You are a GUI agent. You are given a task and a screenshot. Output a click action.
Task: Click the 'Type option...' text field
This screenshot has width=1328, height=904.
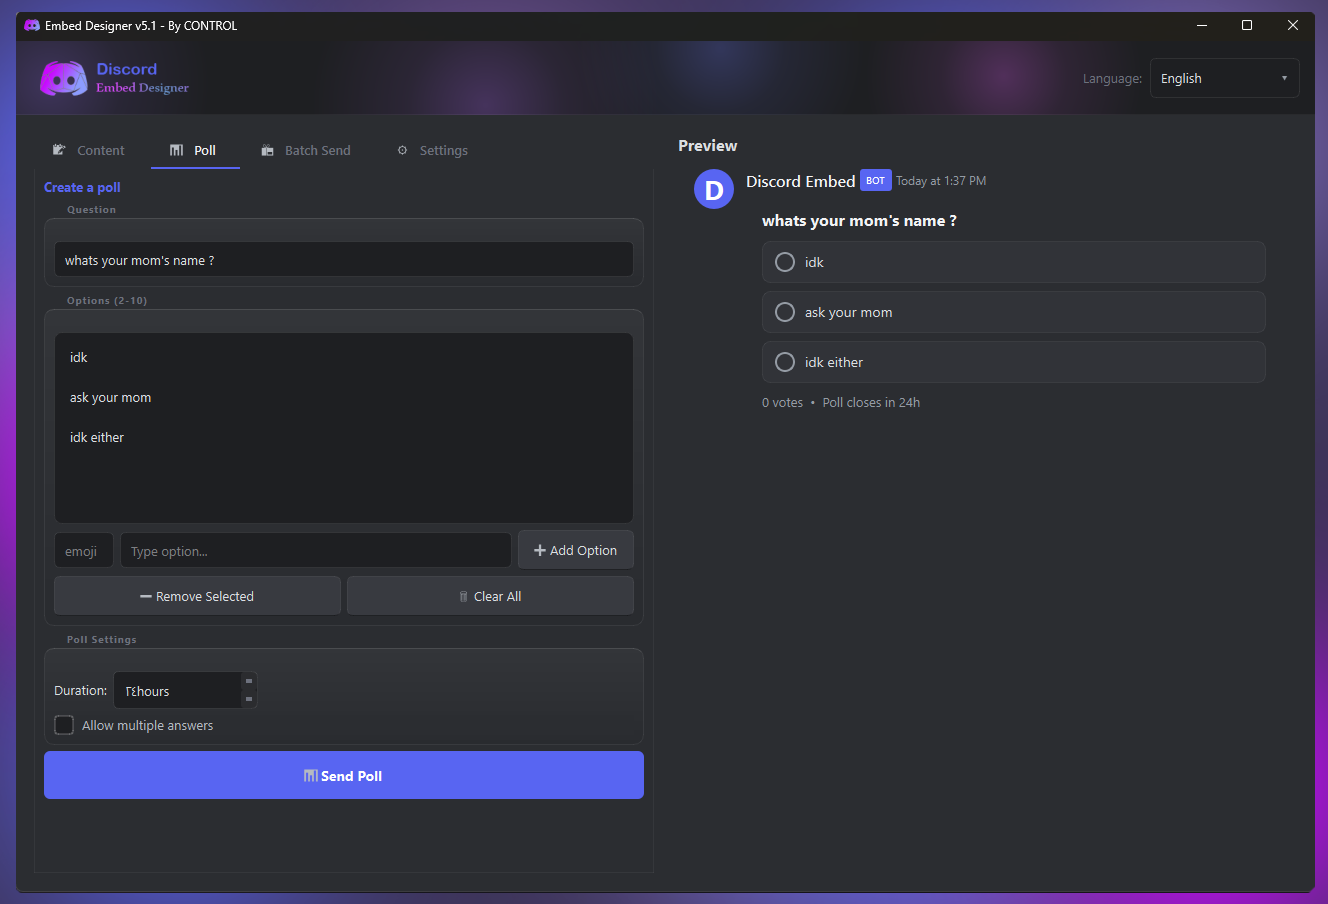[316, 551]
